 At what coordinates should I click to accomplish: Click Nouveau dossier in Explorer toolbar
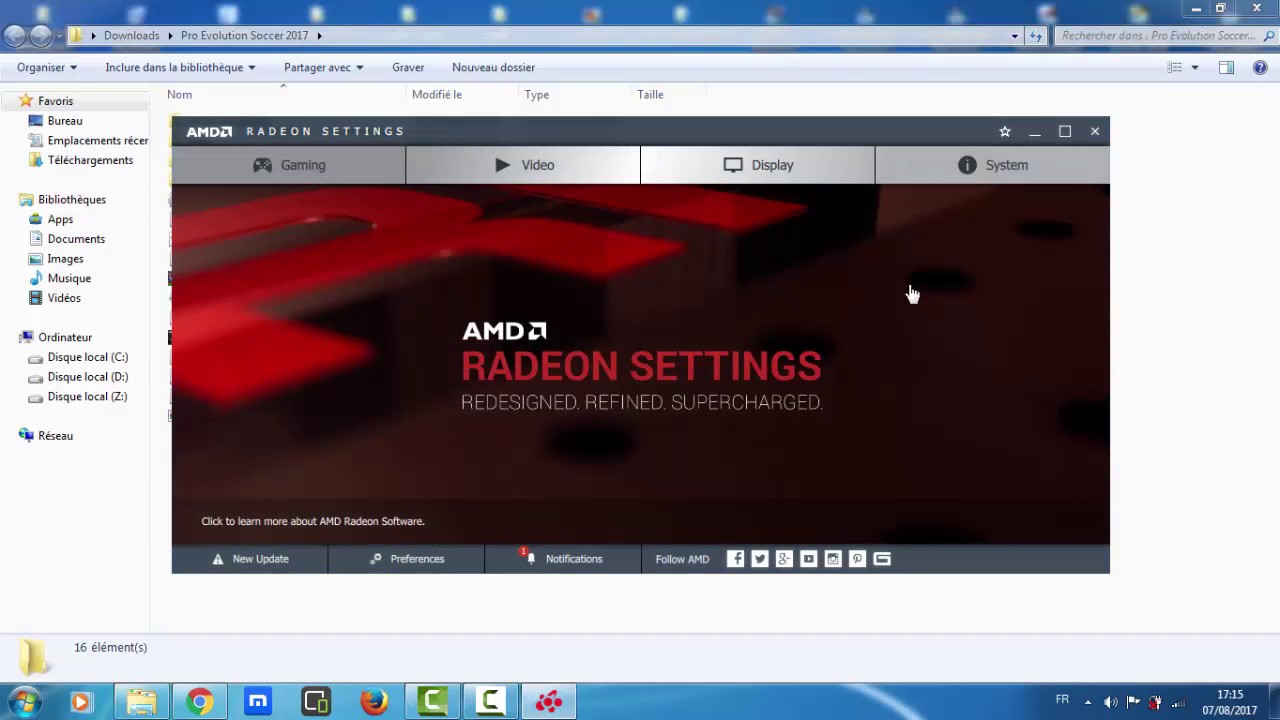click(493, 67)
